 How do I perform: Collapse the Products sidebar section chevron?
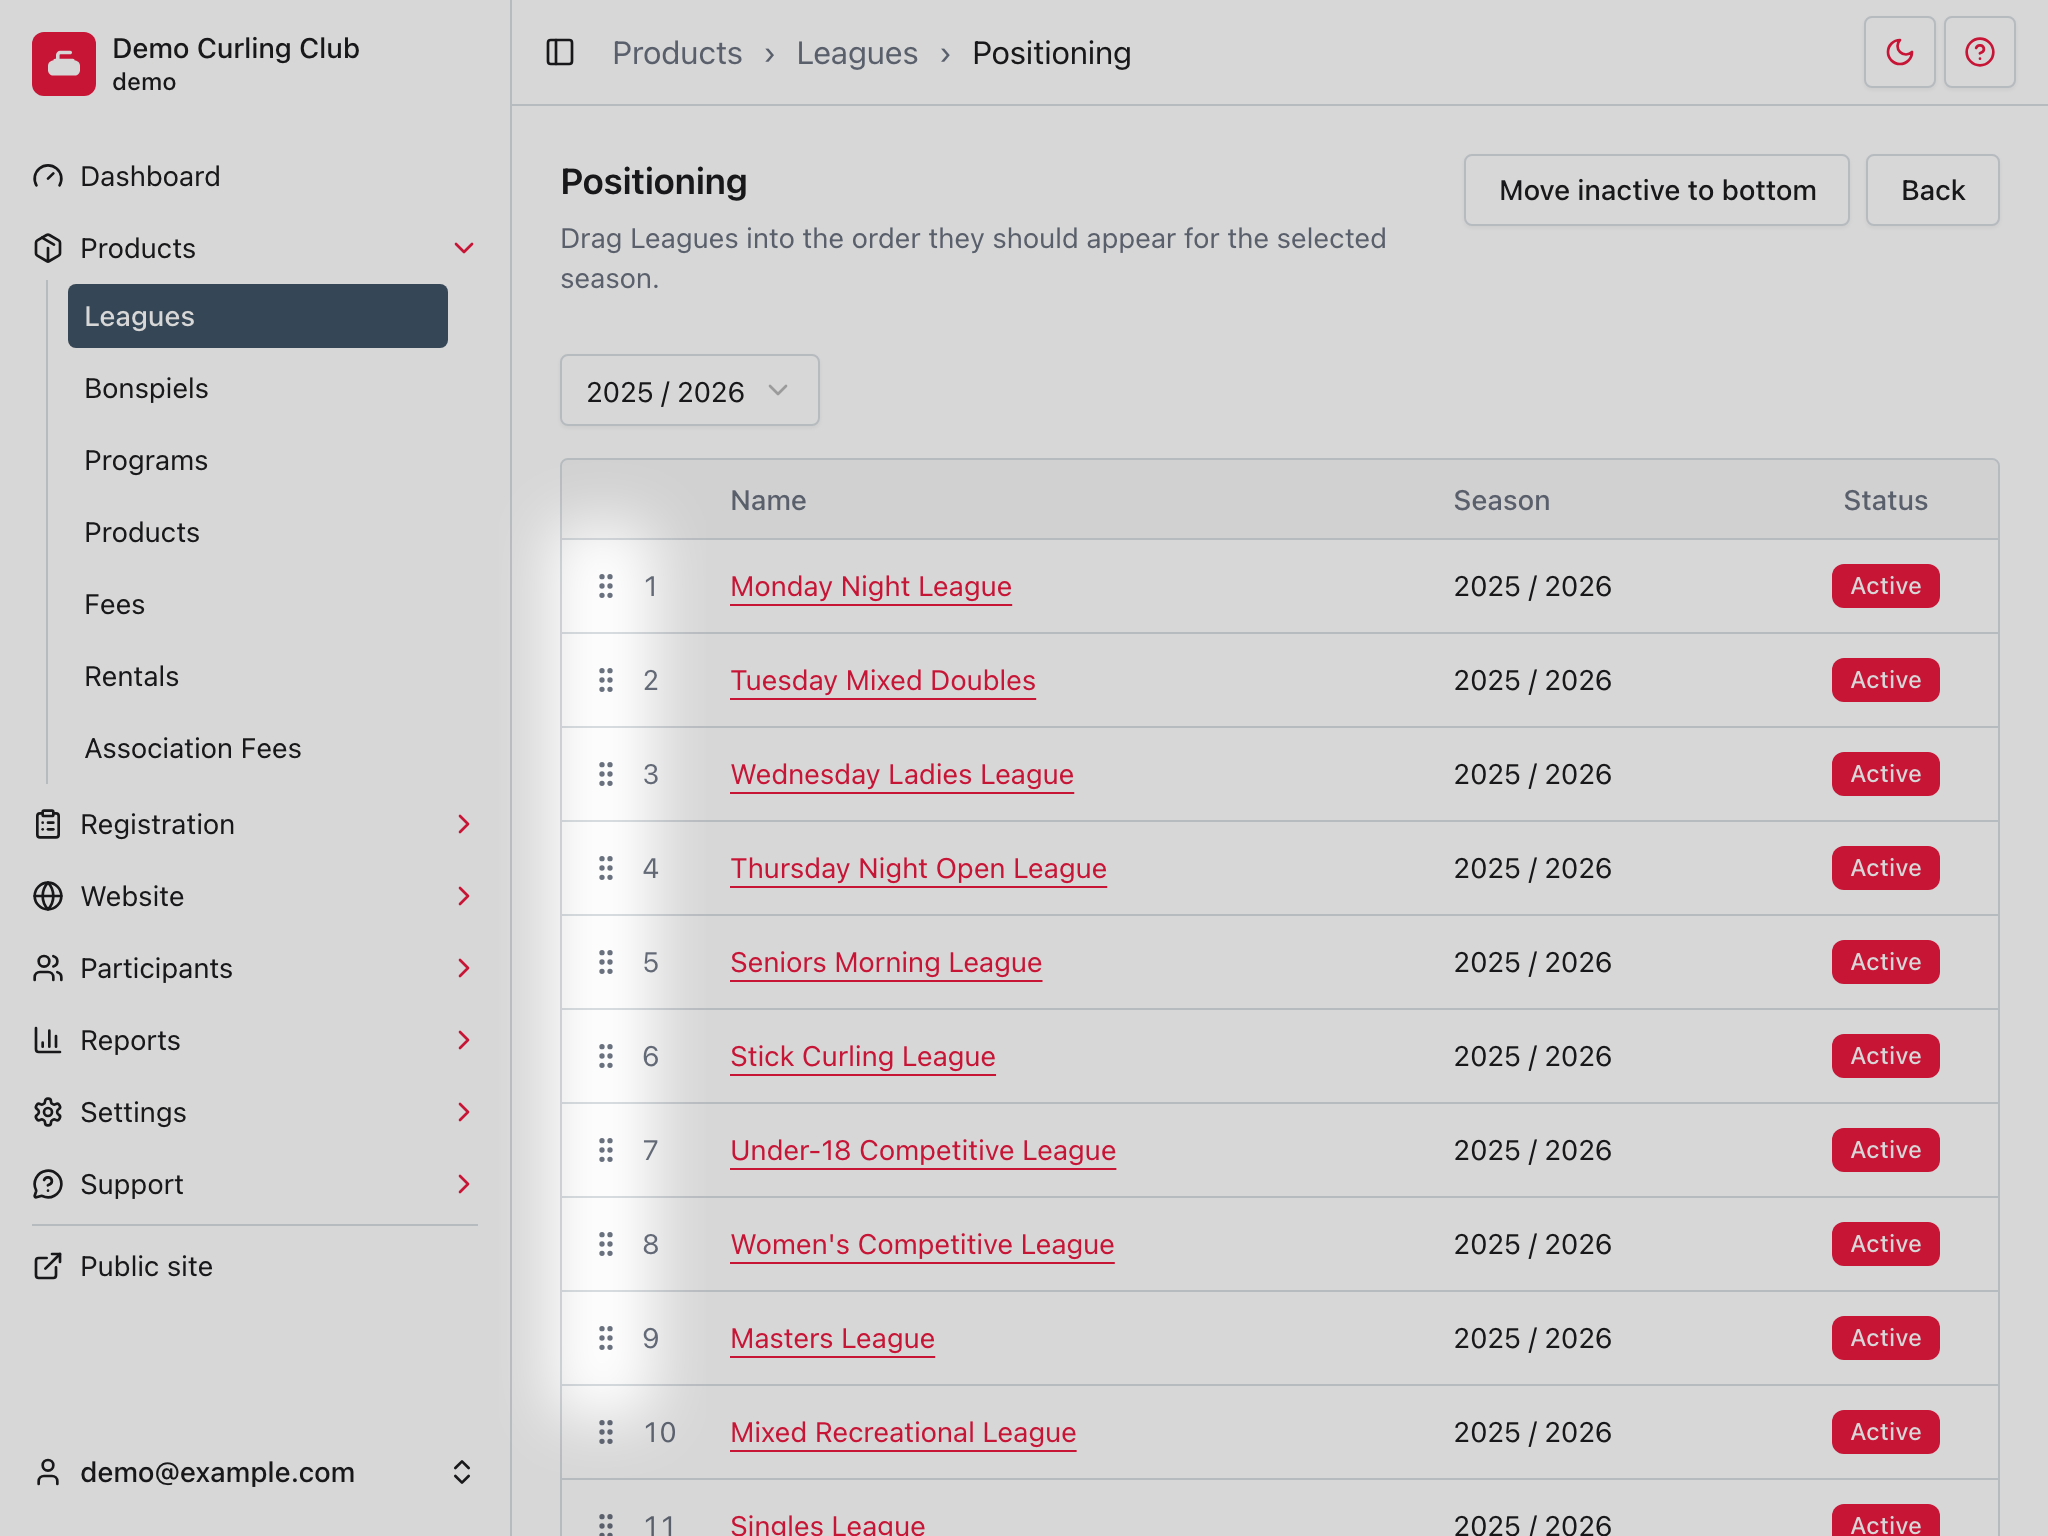coord(464,248)
